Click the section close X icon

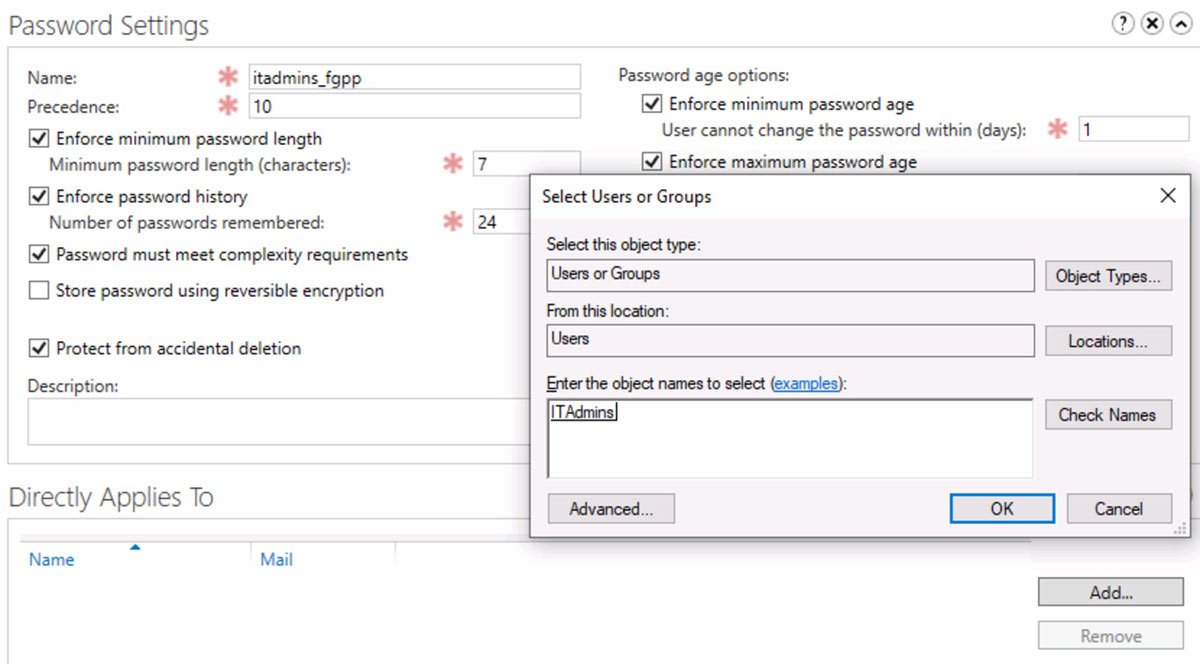tap(1151, 25)
